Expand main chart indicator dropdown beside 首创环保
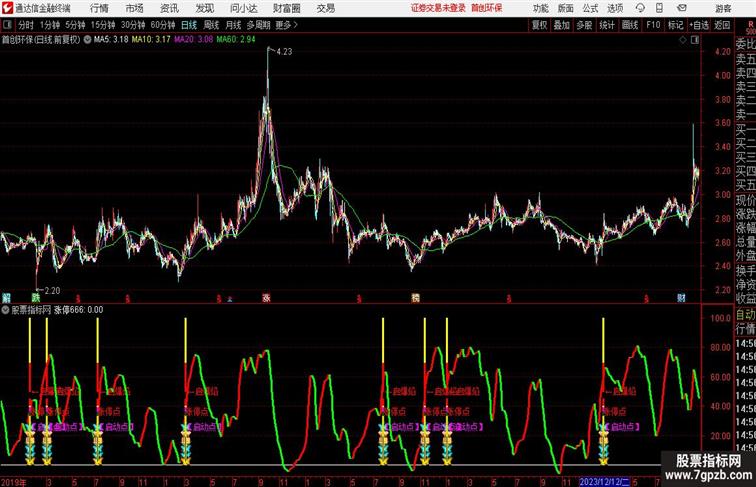 87,40
